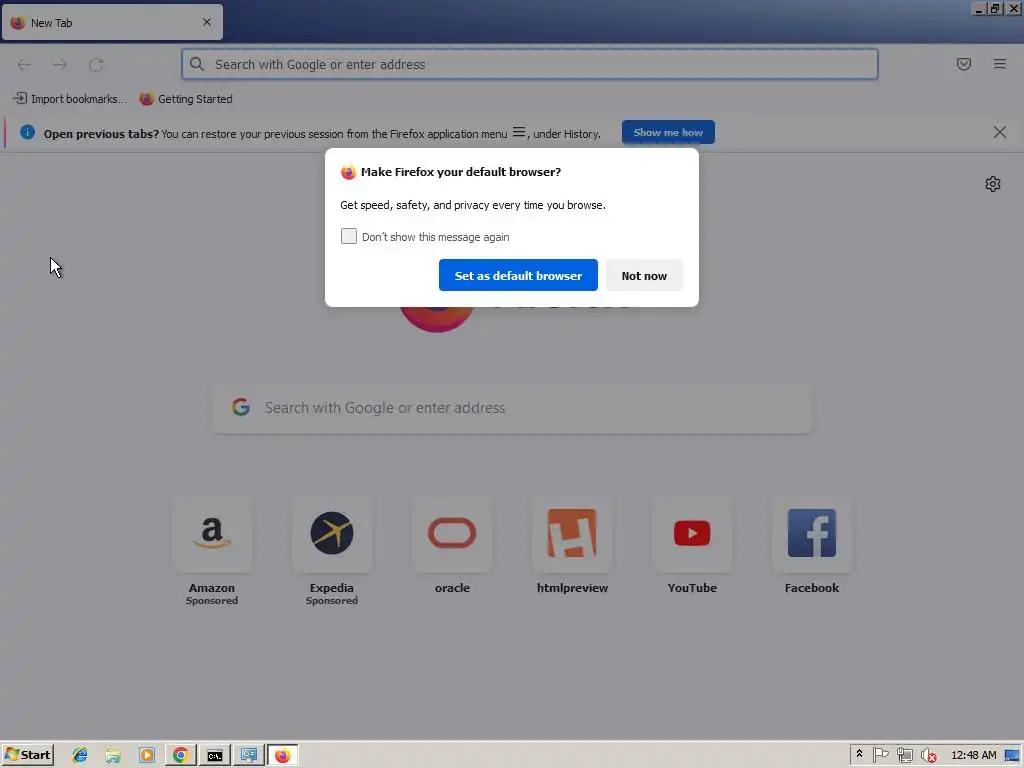1024x768 pixels.
Task: Click Set as default browser button
Action: click(x=518, y=276)
